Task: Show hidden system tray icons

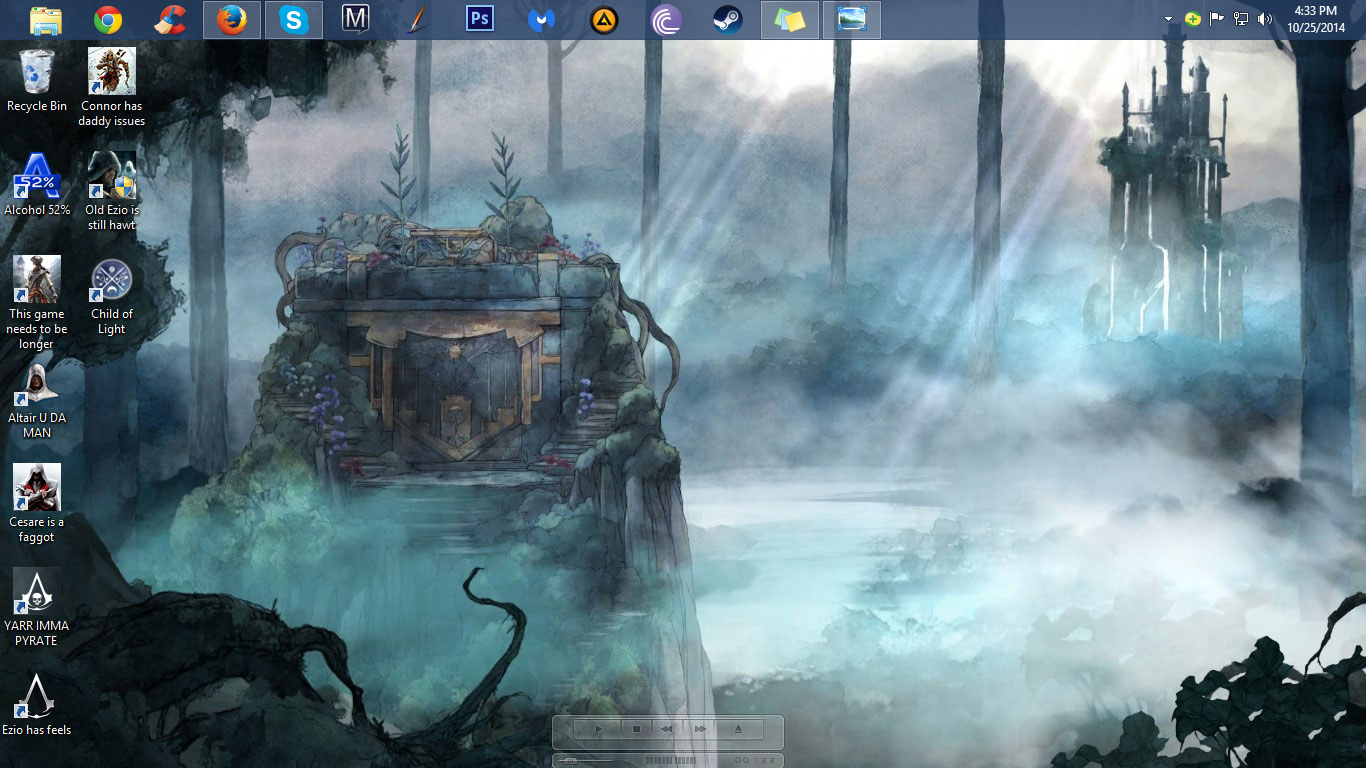Action: (x=1168, y=19)
